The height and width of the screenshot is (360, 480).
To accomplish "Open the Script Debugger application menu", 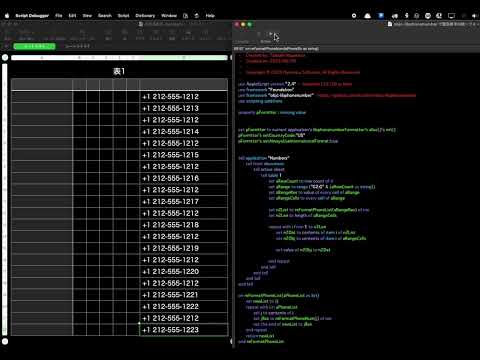I will (x=32, y=16).
